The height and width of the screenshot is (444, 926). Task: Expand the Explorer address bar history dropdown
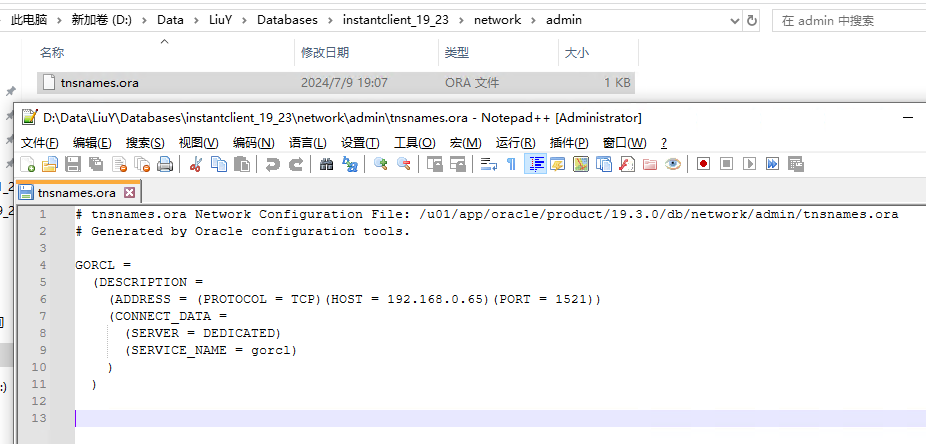(x=735, y=21)
